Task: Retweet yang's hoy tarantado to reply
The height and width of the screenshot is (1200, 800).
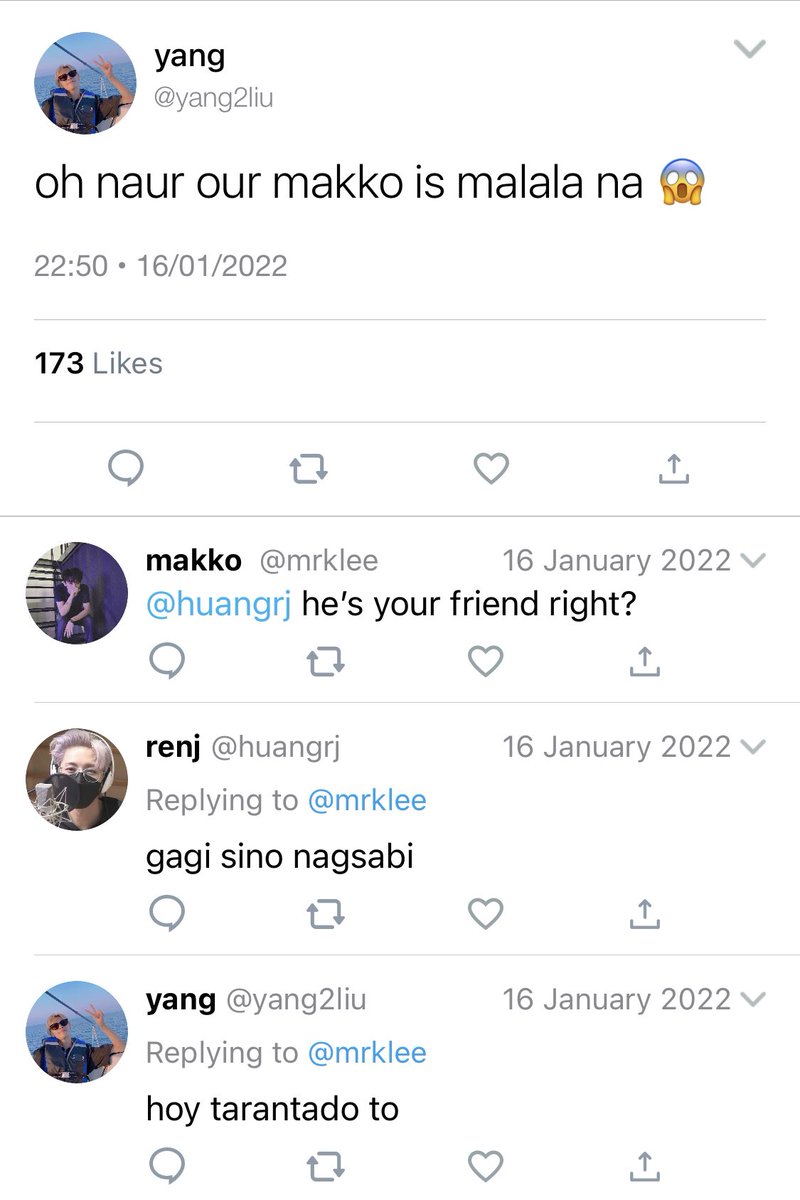Action: 325,1164
